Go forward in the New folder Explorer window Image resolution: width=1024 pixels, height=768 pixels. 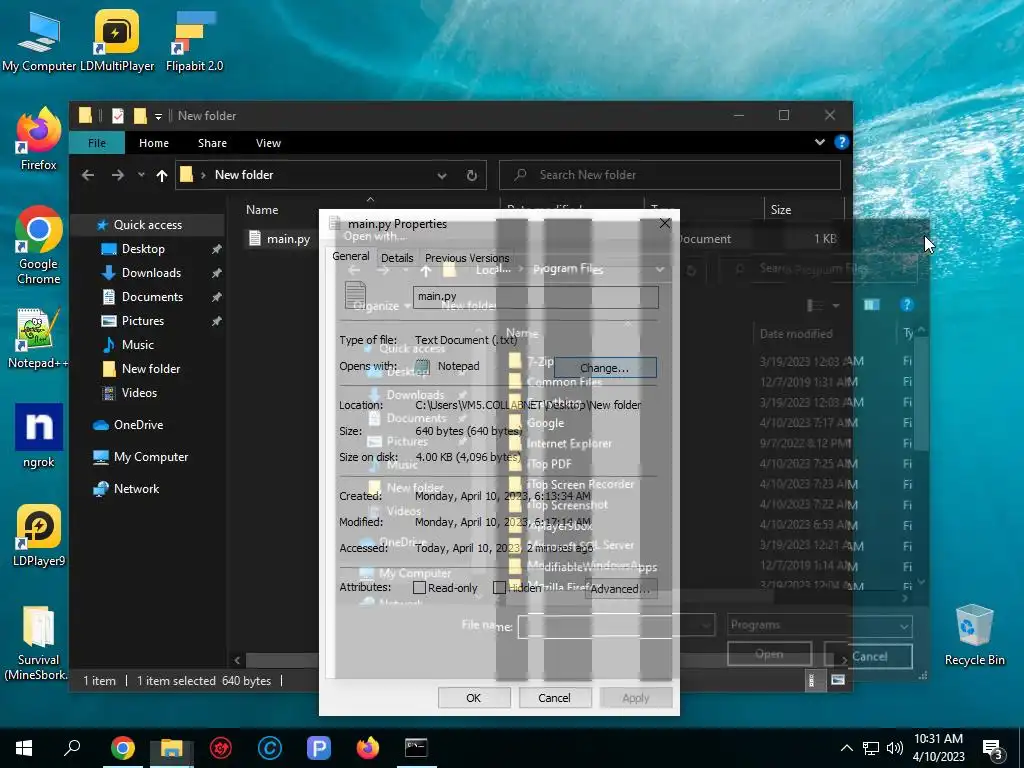[x=118, y=175]
